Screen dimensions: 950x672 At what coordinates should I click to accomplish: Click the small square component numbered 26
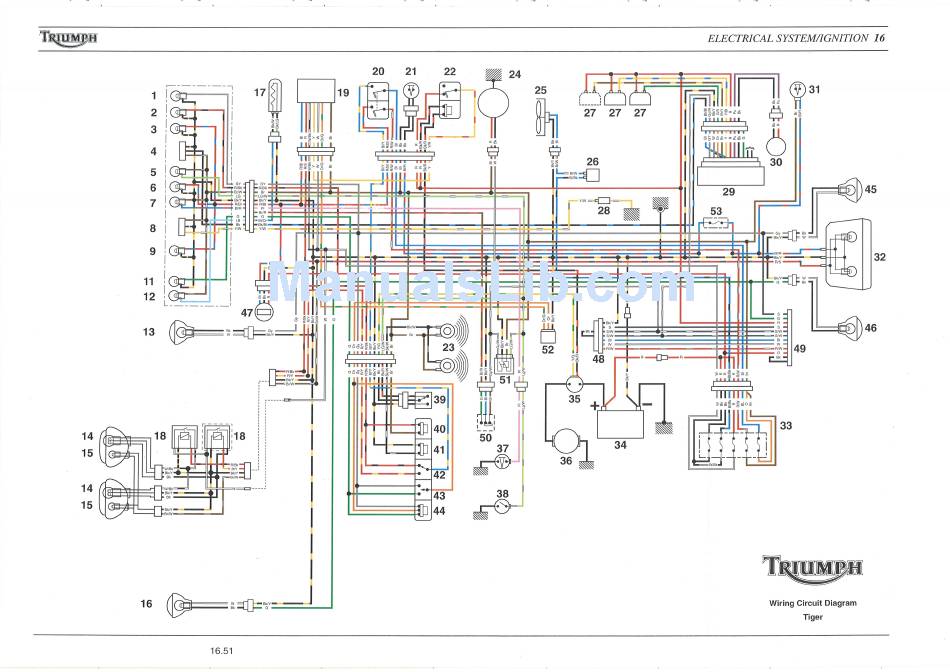(x=593, y=175)
